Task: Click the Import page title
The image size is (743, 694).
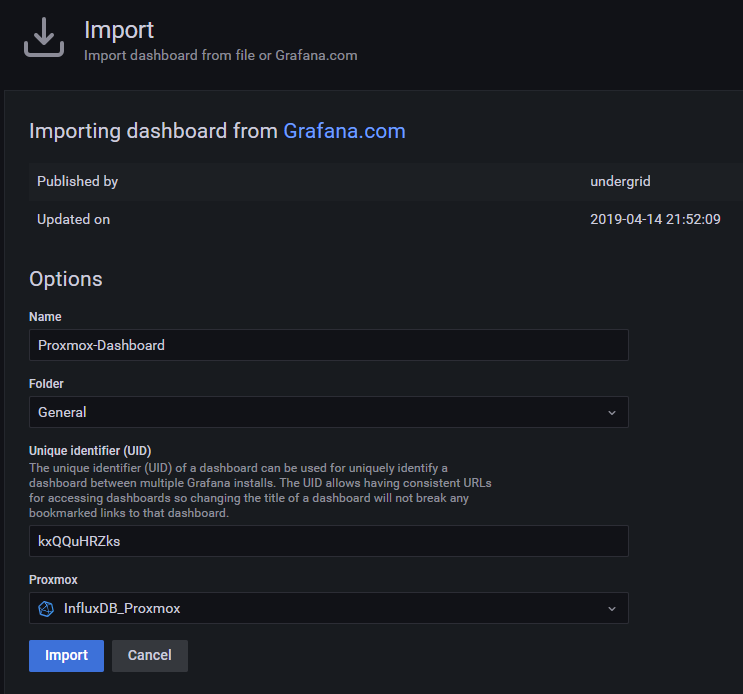Action: click(x=119, y=30)
